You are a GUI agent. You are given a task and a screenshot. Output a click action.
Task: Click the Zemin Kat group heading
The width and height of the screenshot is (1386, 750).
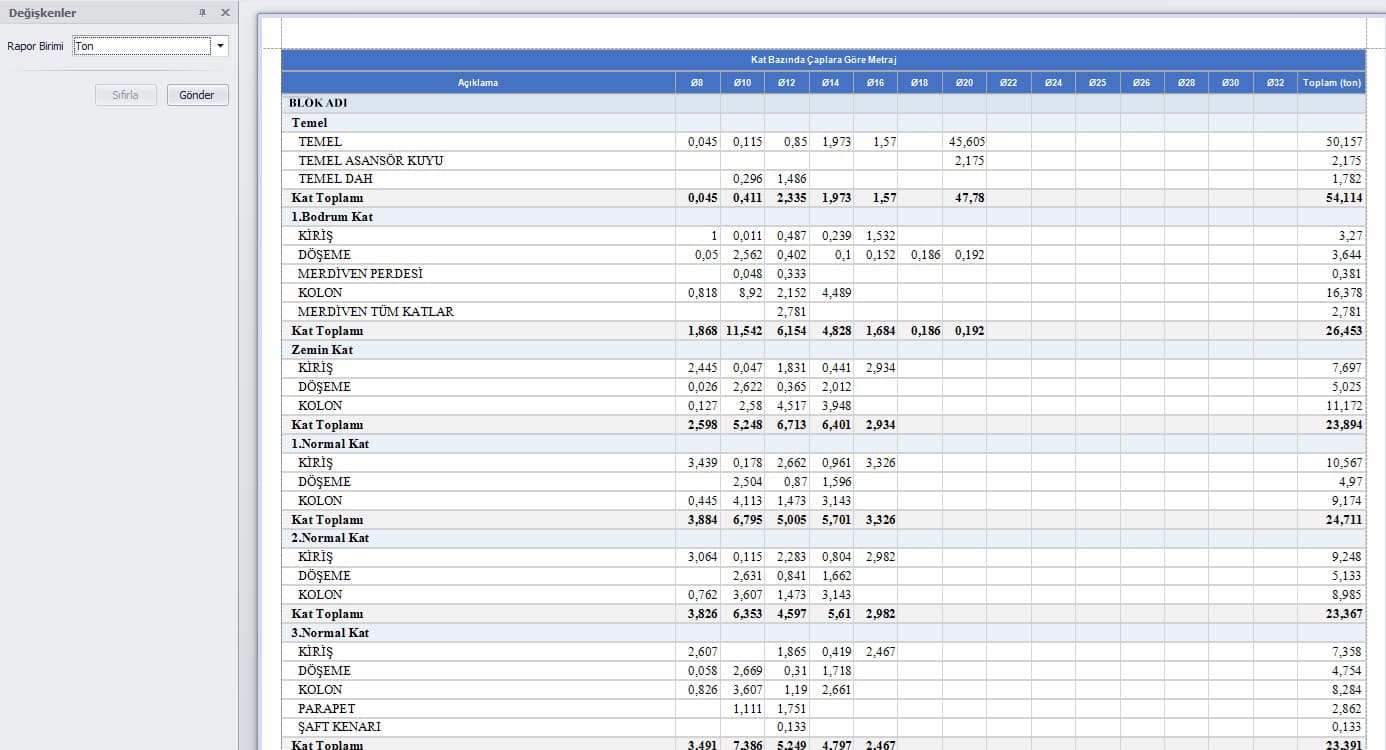pyautogui.click(x=322, y=350)
